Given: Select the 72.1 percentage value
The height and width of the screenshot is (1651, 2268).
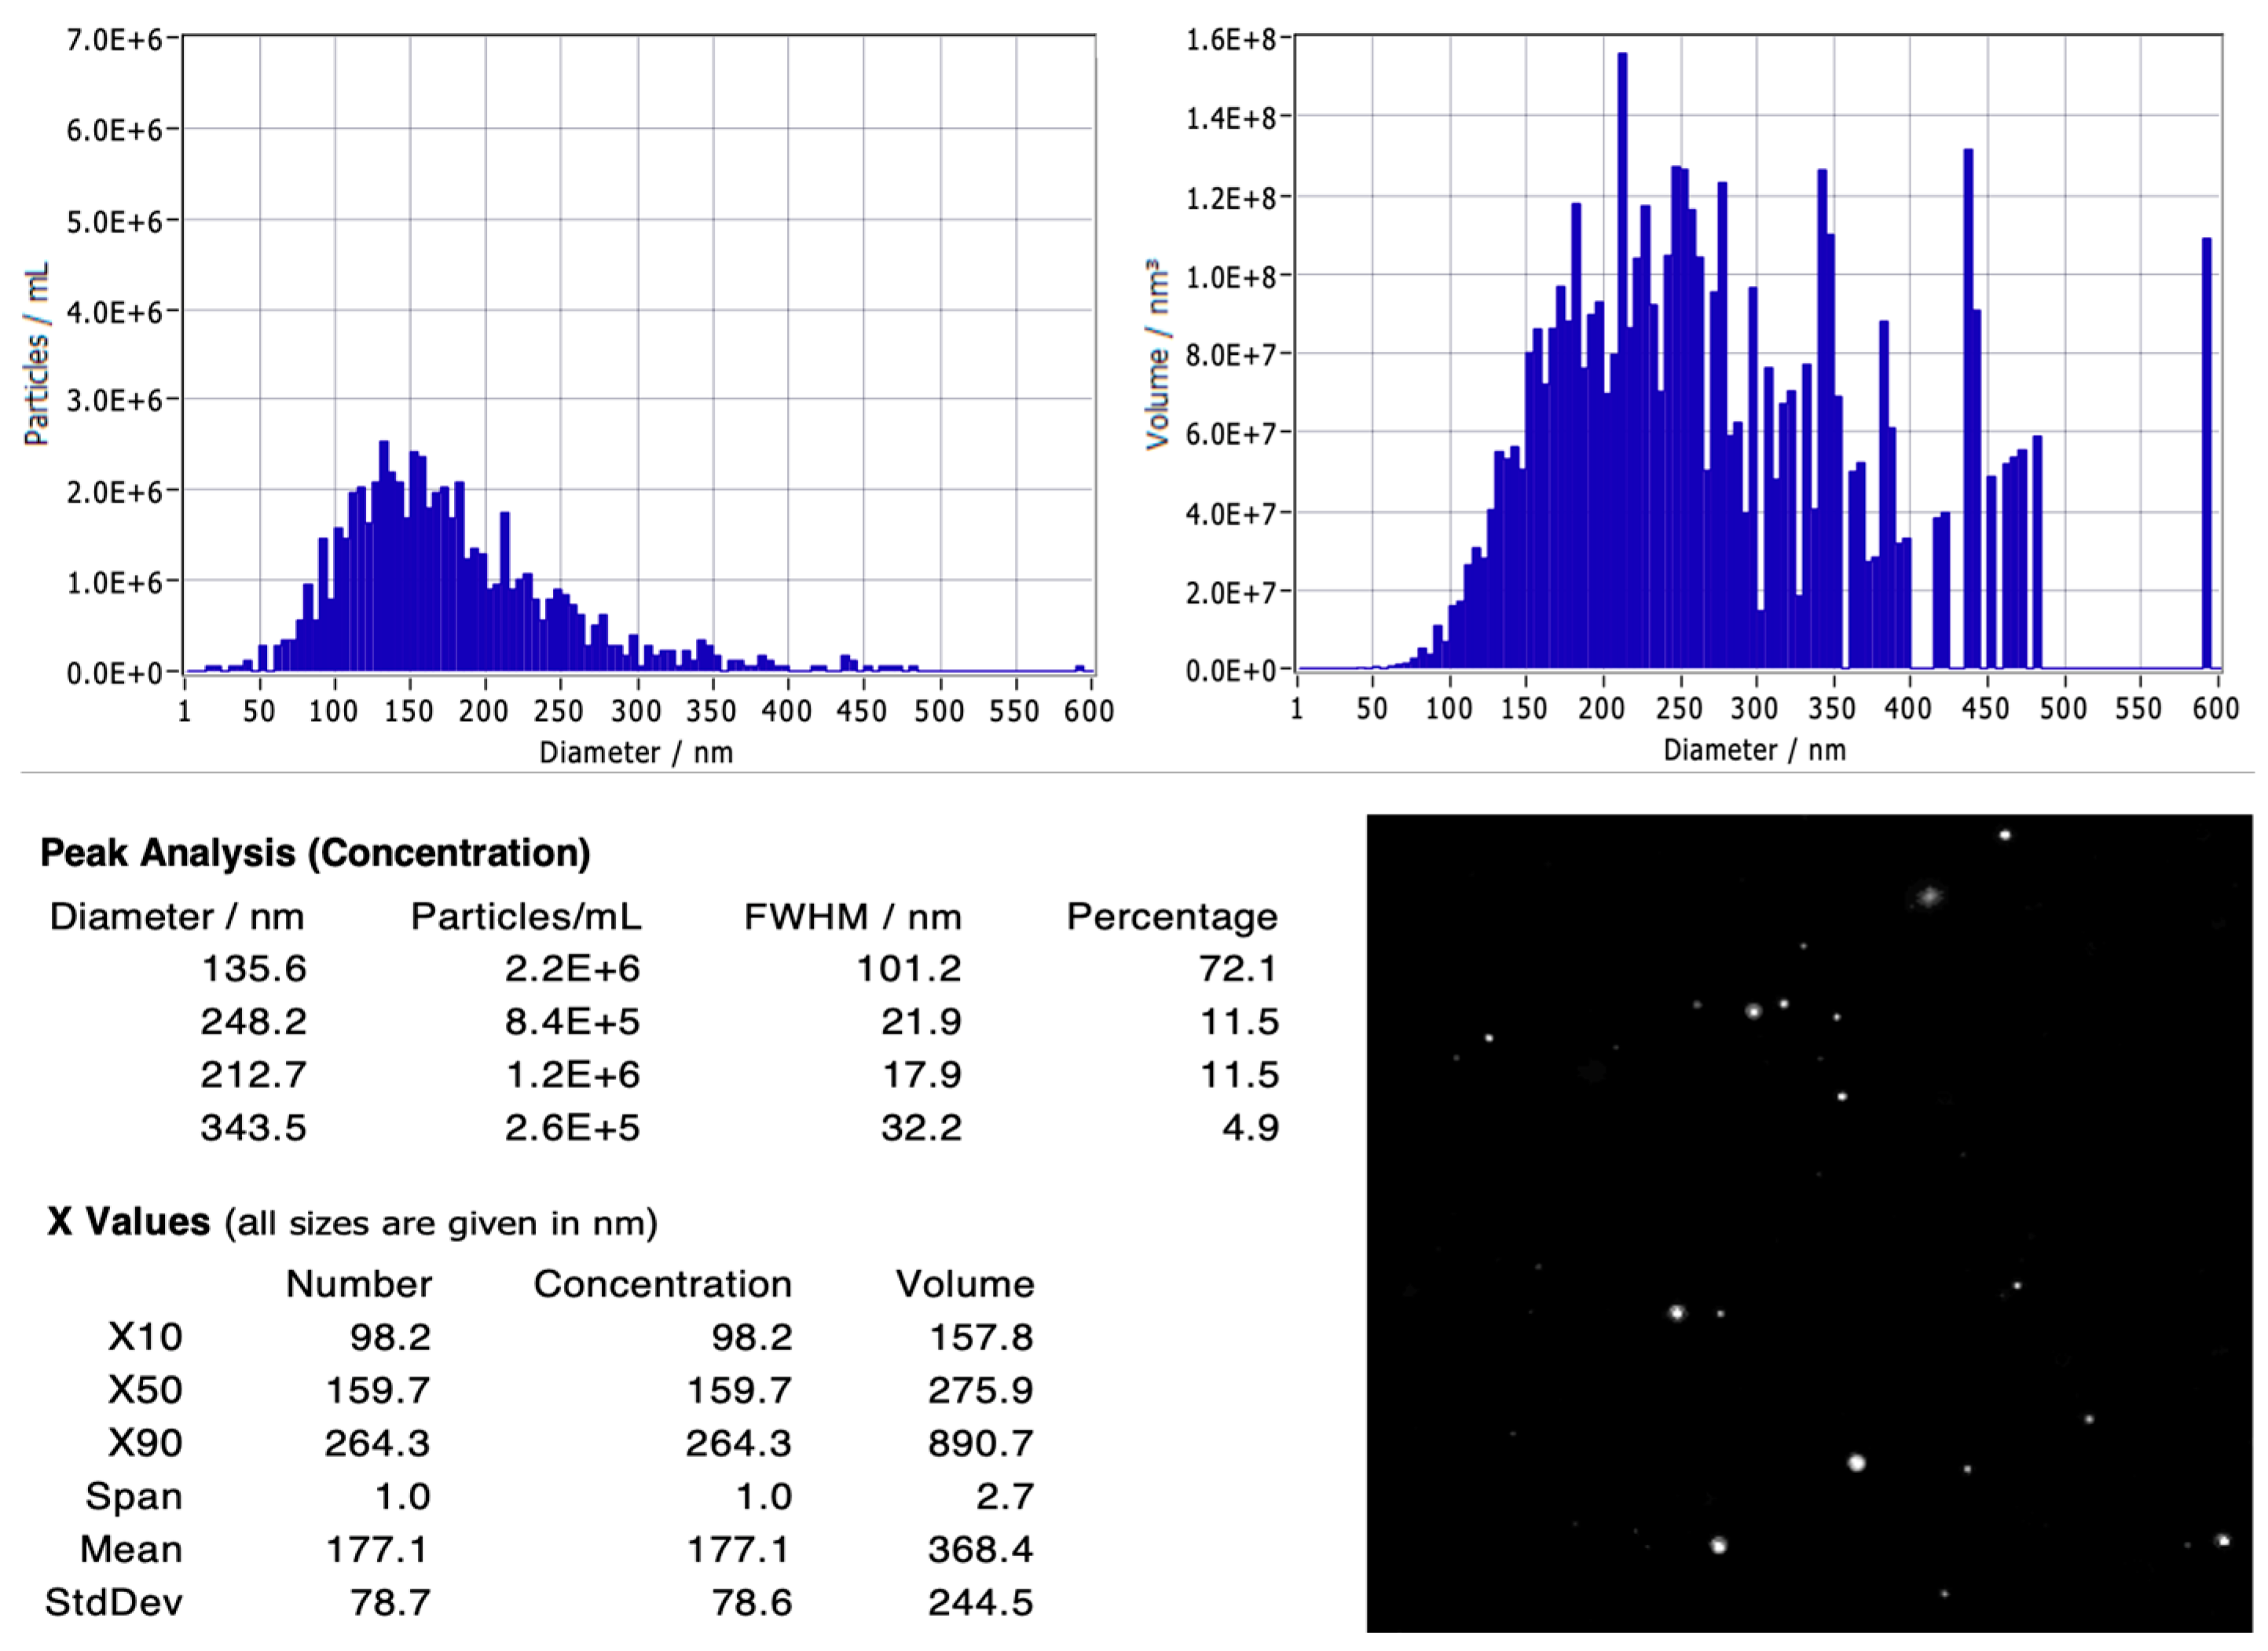Looking at the screenshot, I should point(1238,968).
